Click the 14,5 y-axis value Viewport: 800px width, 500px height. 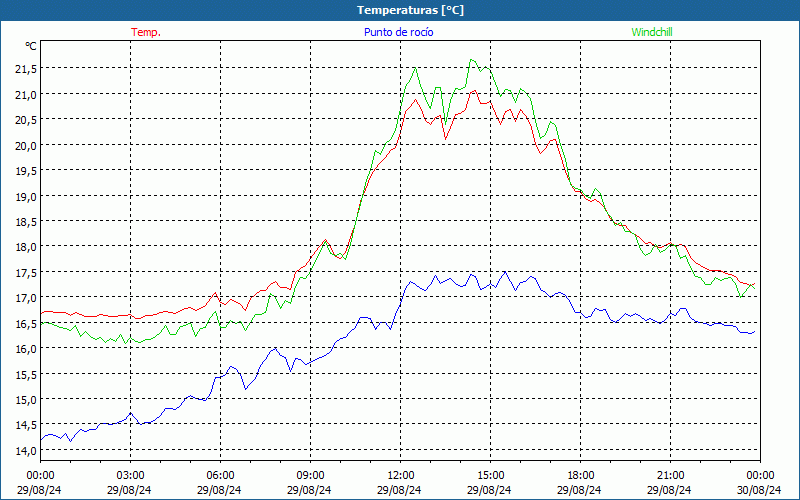point(26,425)
